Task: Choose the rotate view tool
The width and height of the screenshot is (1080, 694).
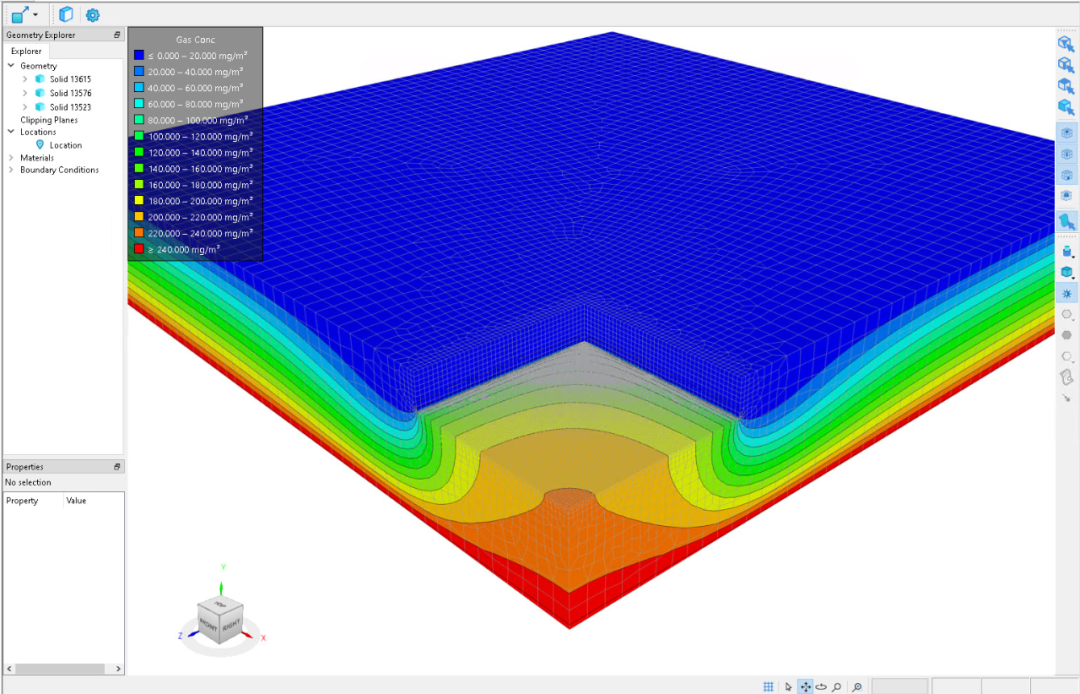Action: [821, 686]
